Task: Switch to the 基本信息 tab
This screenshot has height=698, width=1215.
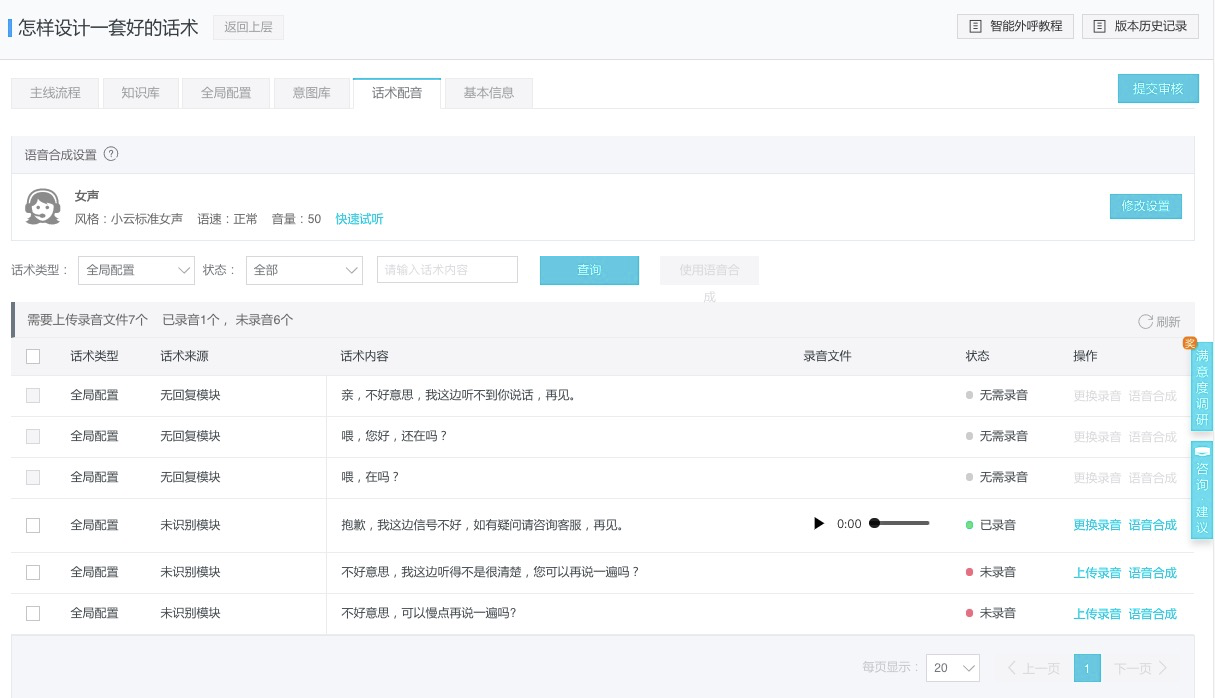Action: [489, 93]
